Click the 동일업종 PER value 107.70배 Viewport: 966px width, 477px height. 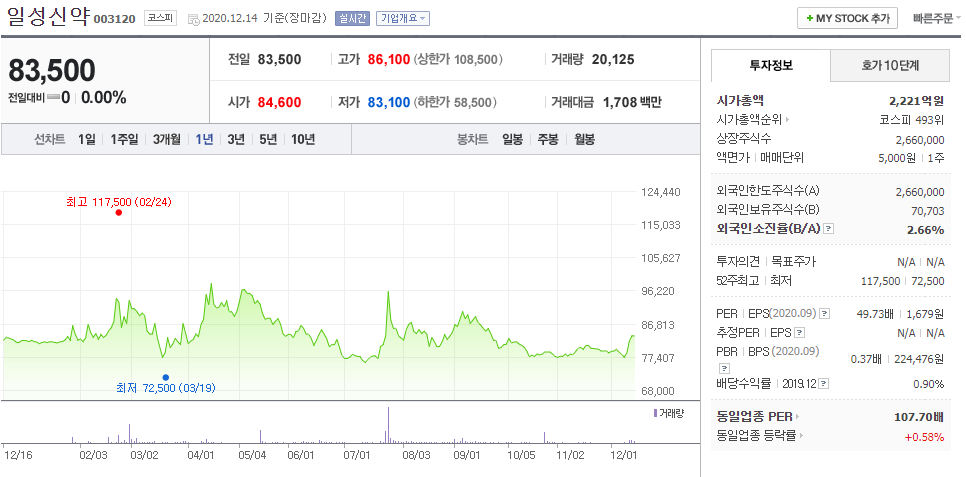(x=919, y=417)
